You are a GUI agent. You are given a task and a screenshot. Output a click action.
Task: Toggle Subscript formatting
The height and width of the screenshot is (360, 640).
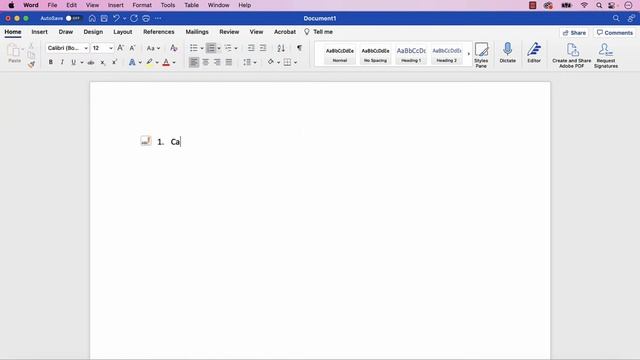103,62
